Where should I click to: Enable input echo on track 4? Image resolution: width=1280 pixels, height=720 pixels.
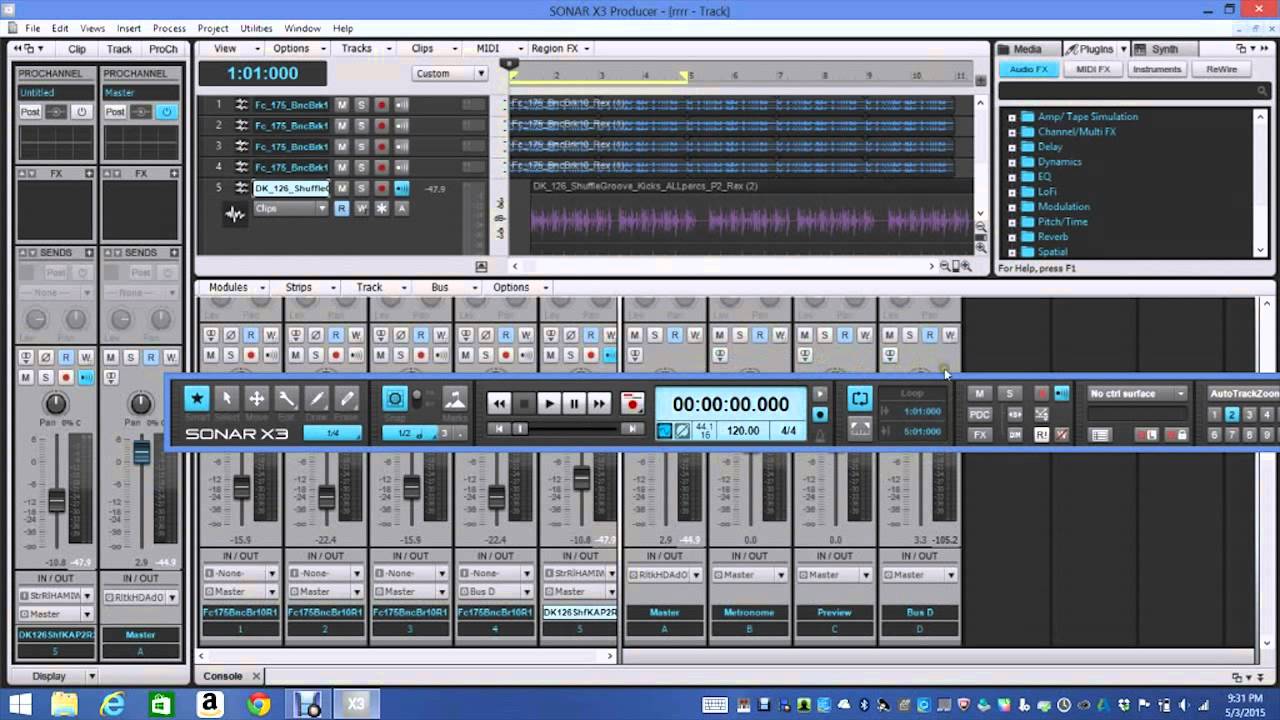pos(401,167)
